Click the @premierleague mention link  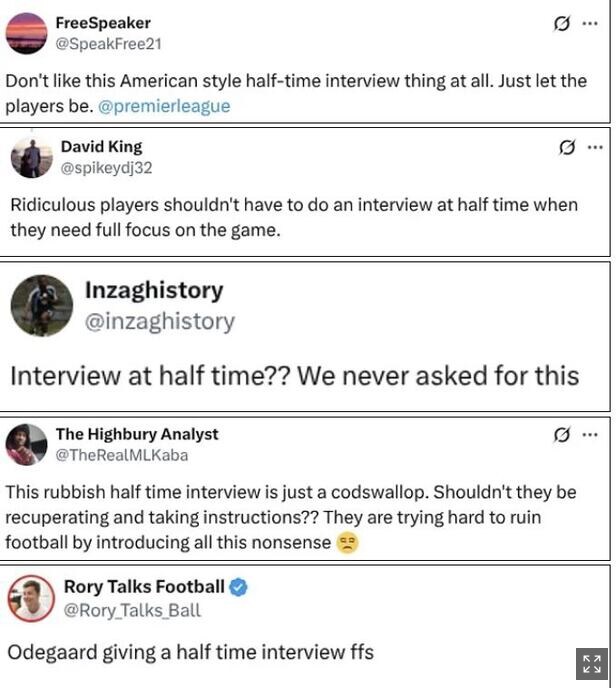[x=164, y=106]
